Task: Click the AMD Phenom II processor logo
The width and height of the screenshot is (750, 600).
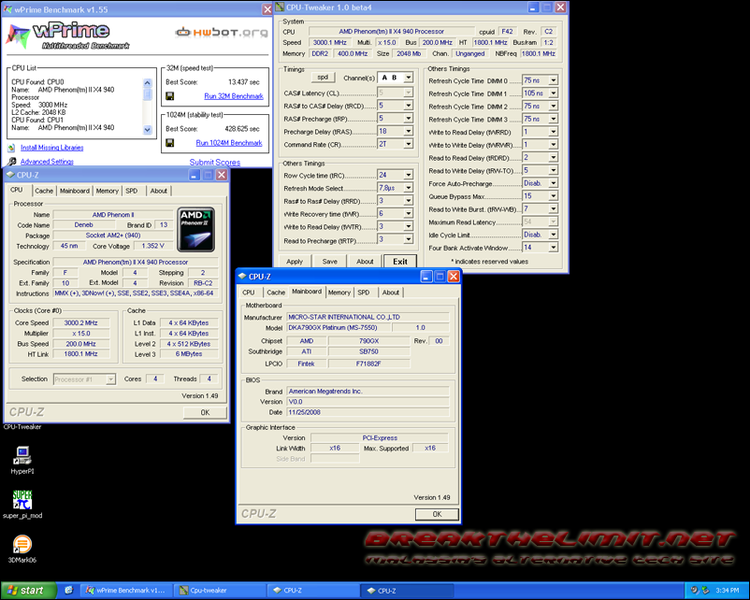Action: (x=196, y=230)
